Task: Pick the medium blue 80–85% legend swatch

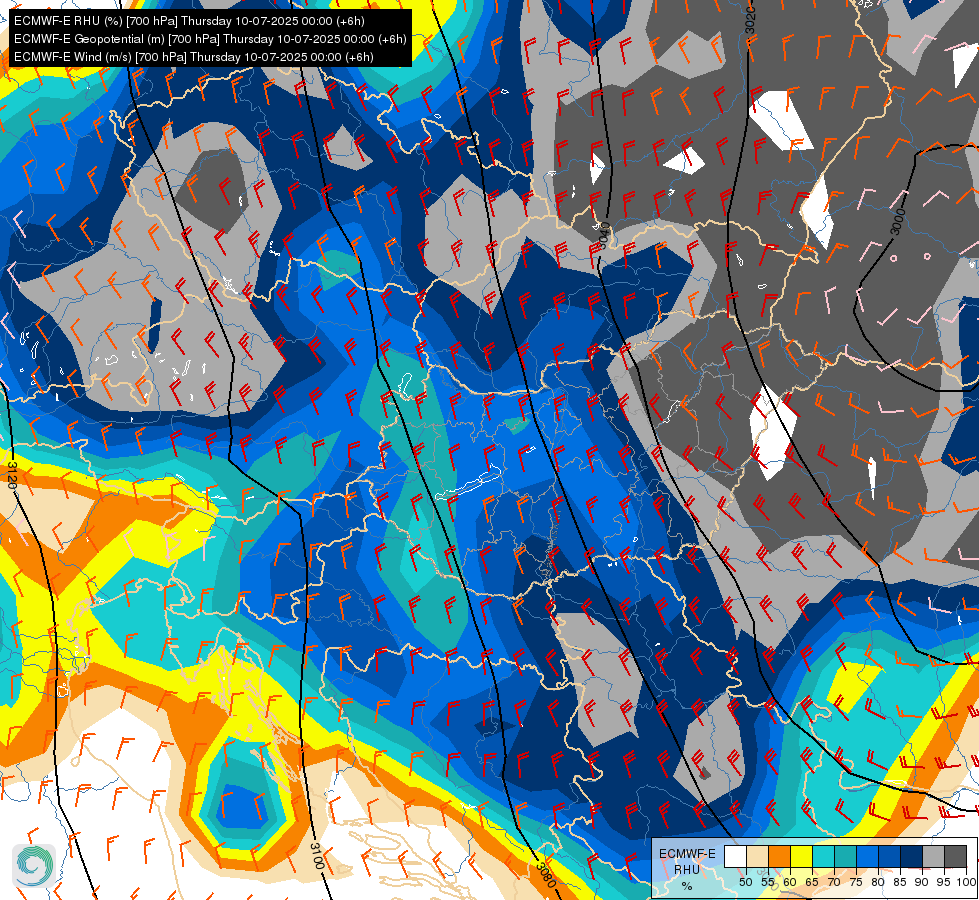Action: [890, 857]
